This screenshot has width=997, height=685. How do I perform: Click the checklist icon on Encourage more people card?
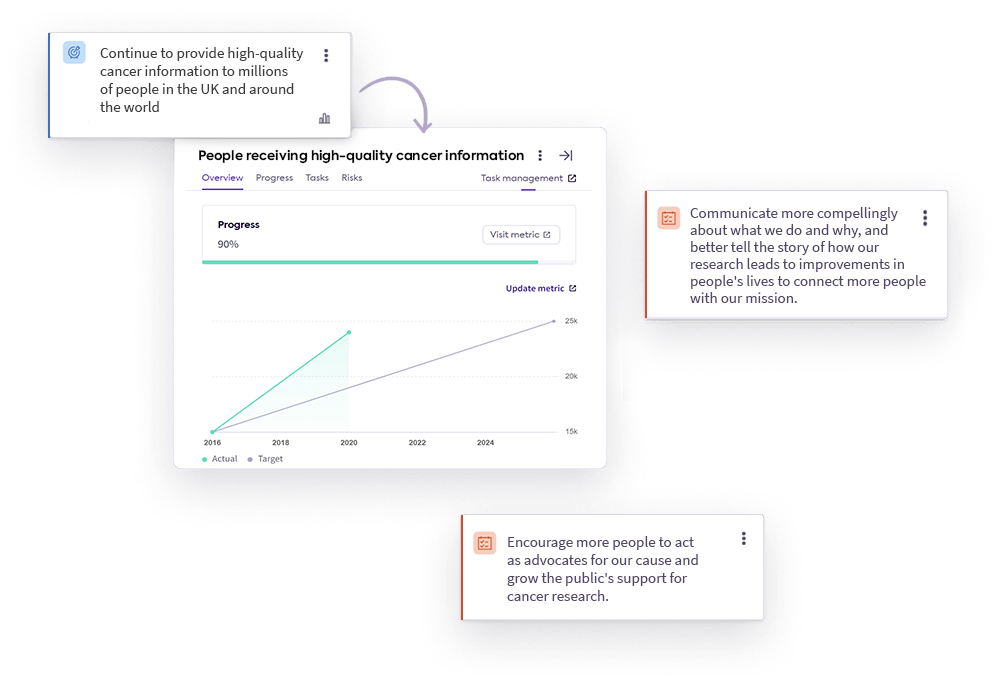pos(485,543)
